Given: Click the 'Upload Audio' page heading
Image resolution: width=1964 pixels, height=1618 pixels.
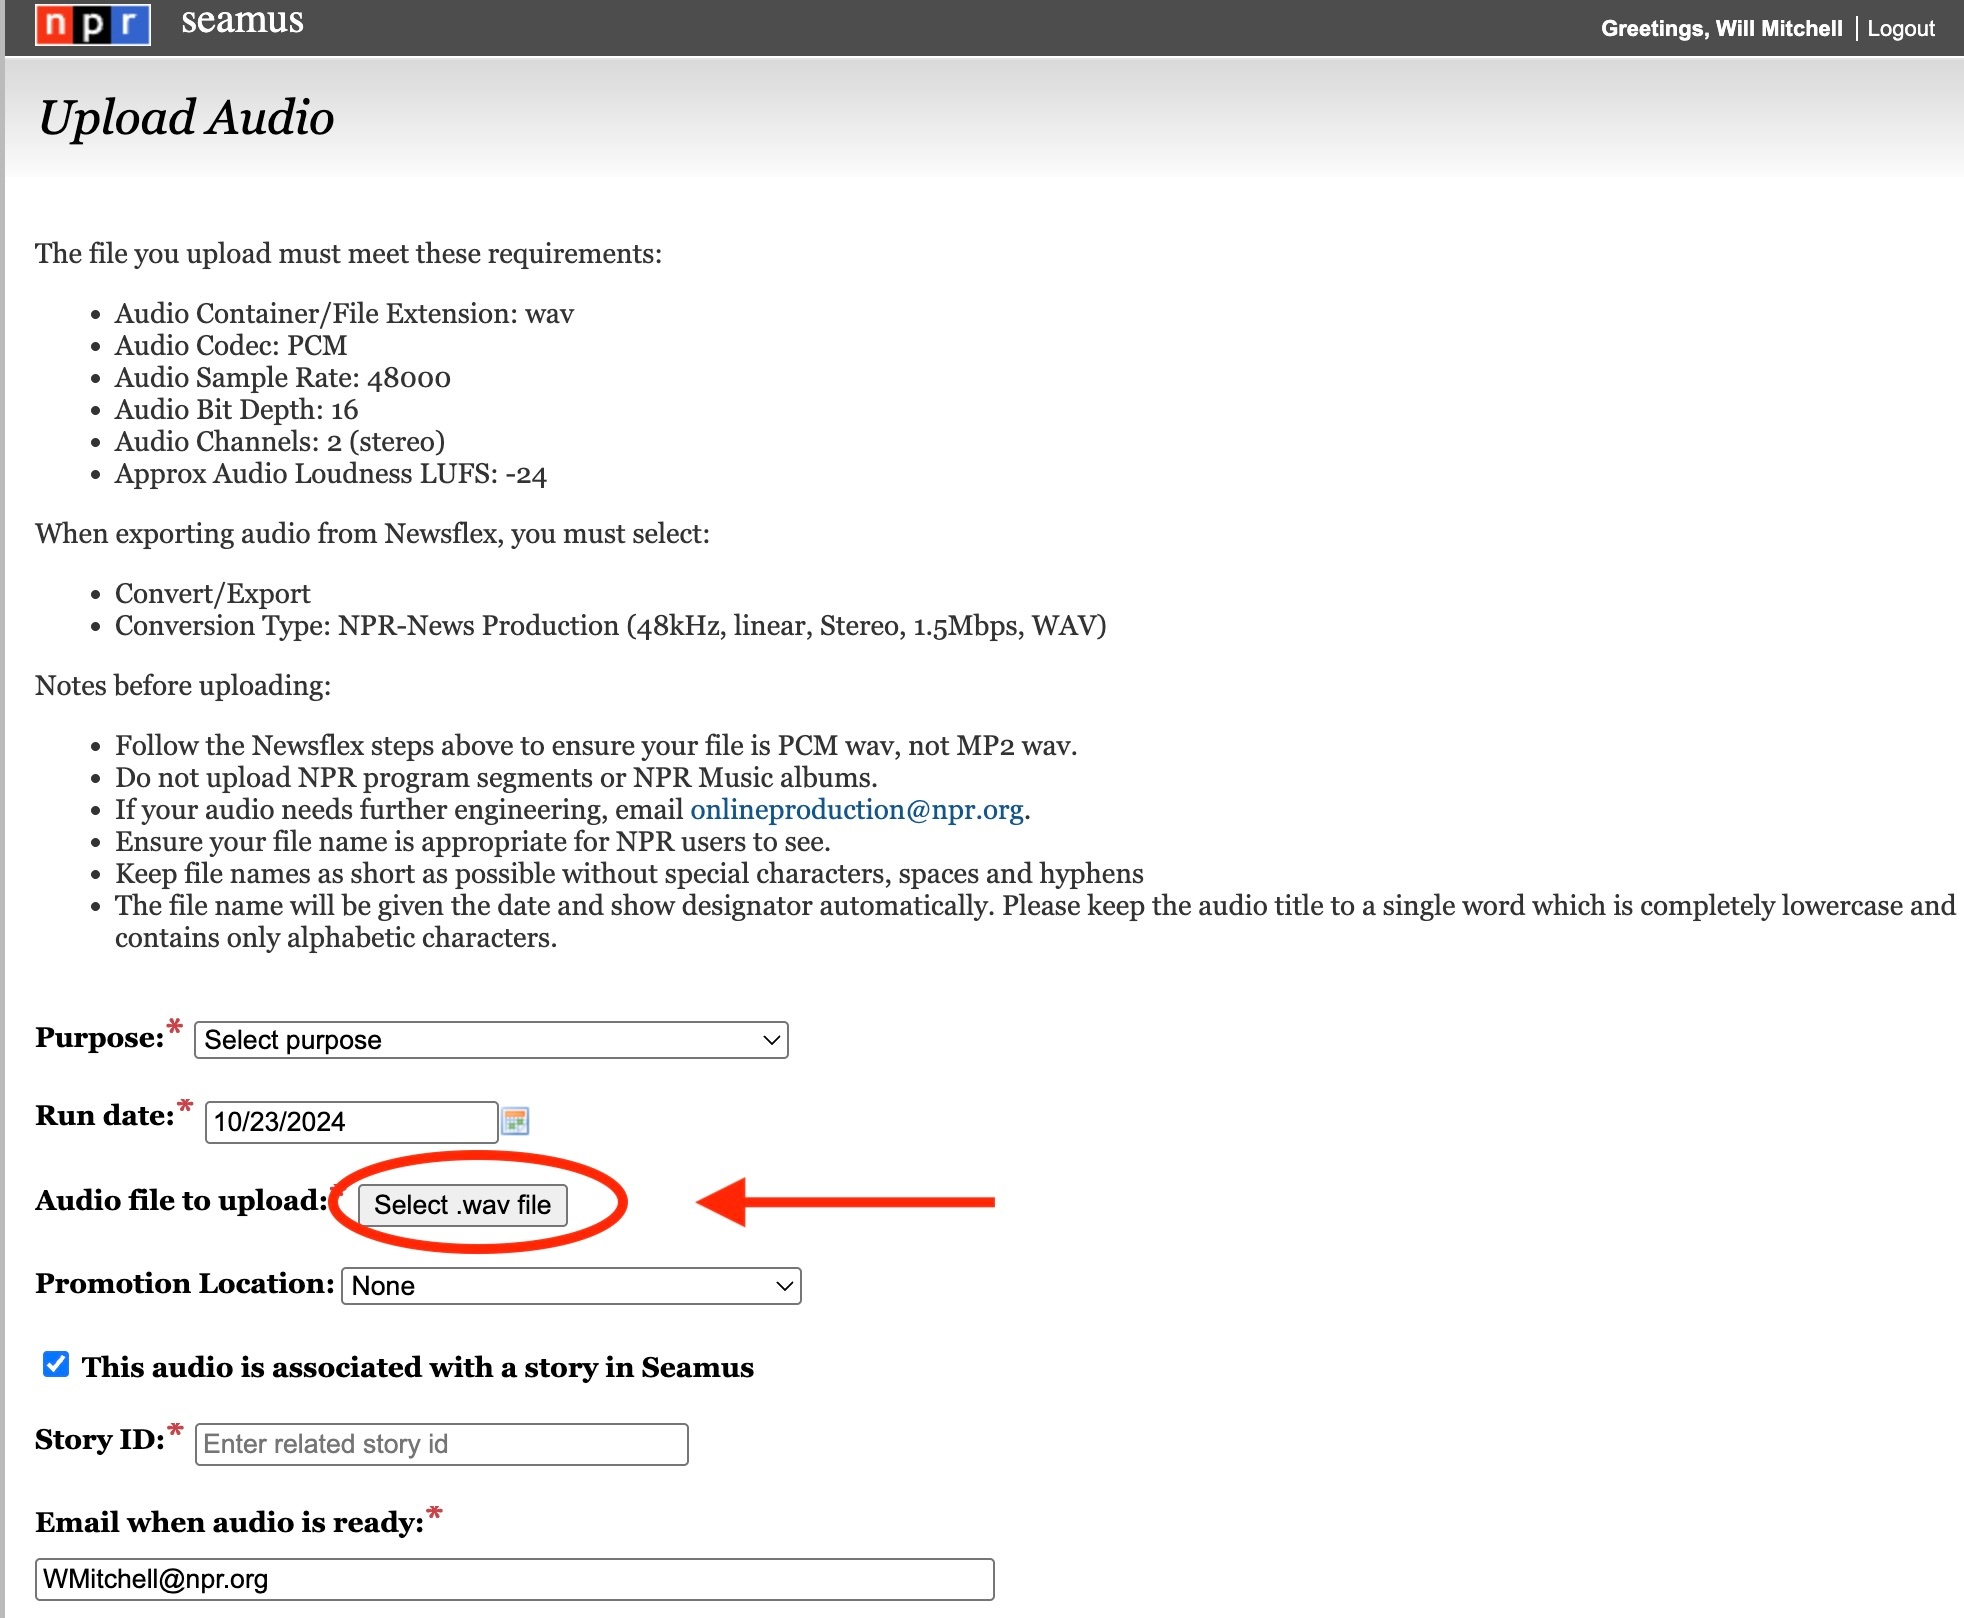Looking at the screenshot, I should pyautogui.click(x=186, y=118).
